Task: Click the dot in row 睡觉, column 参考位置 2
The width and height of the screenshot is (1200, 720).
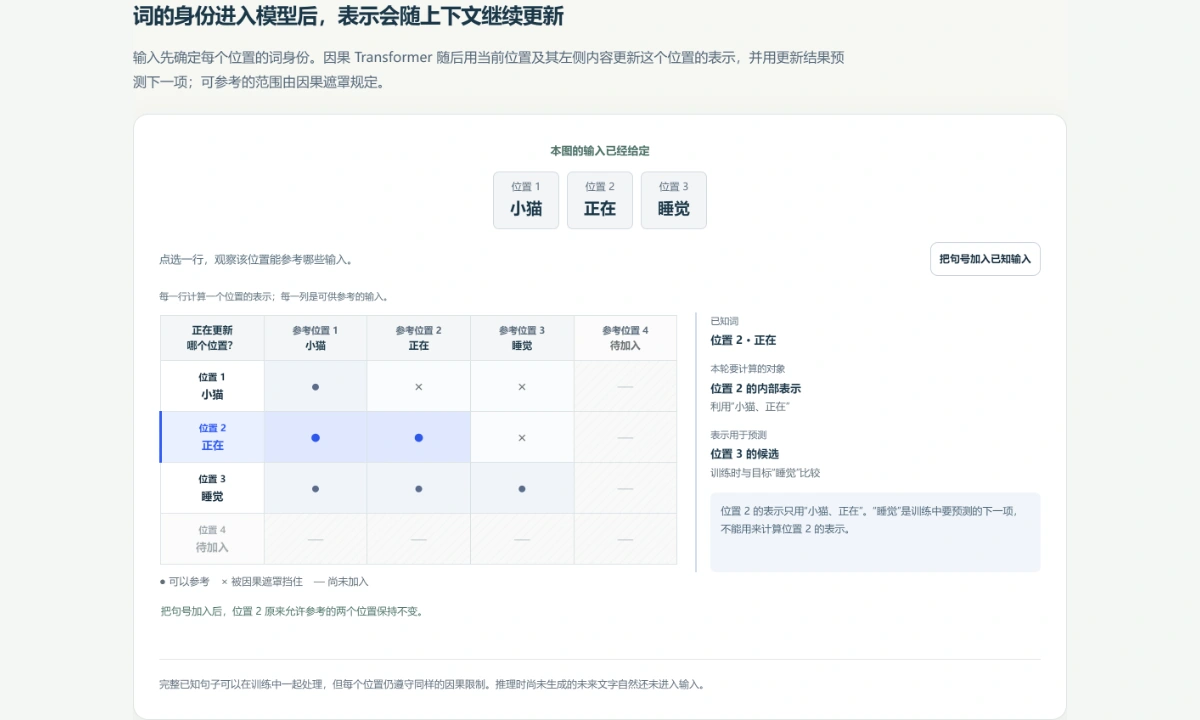Action: pyautogui.click(x=418, y=489)
